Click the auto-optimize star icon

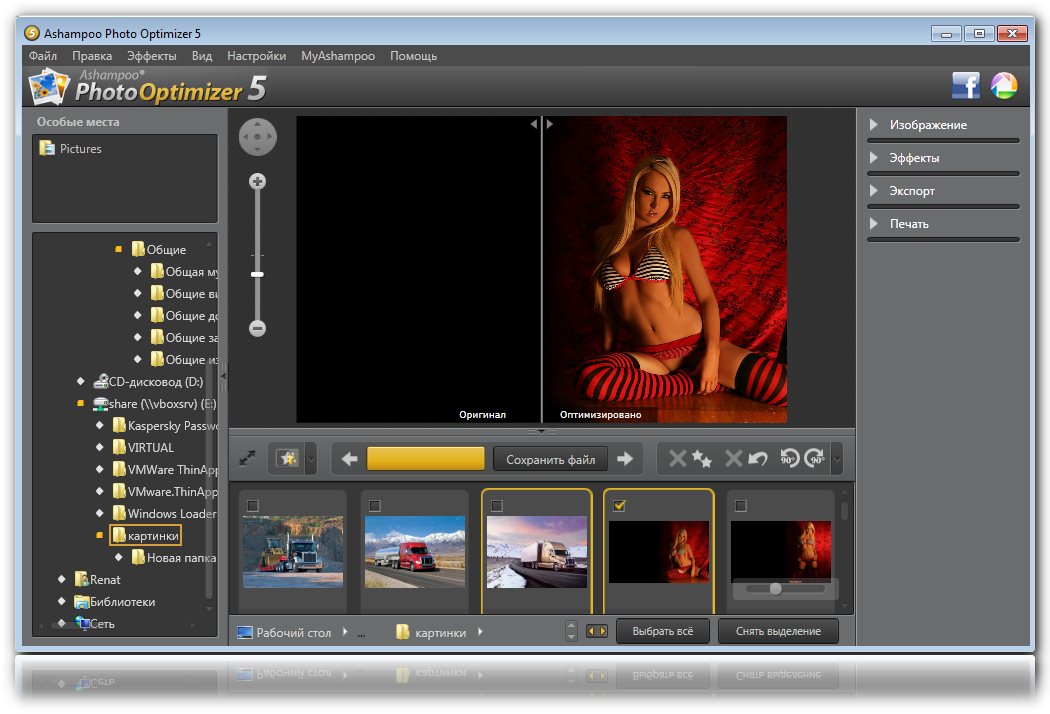[288, 459]
